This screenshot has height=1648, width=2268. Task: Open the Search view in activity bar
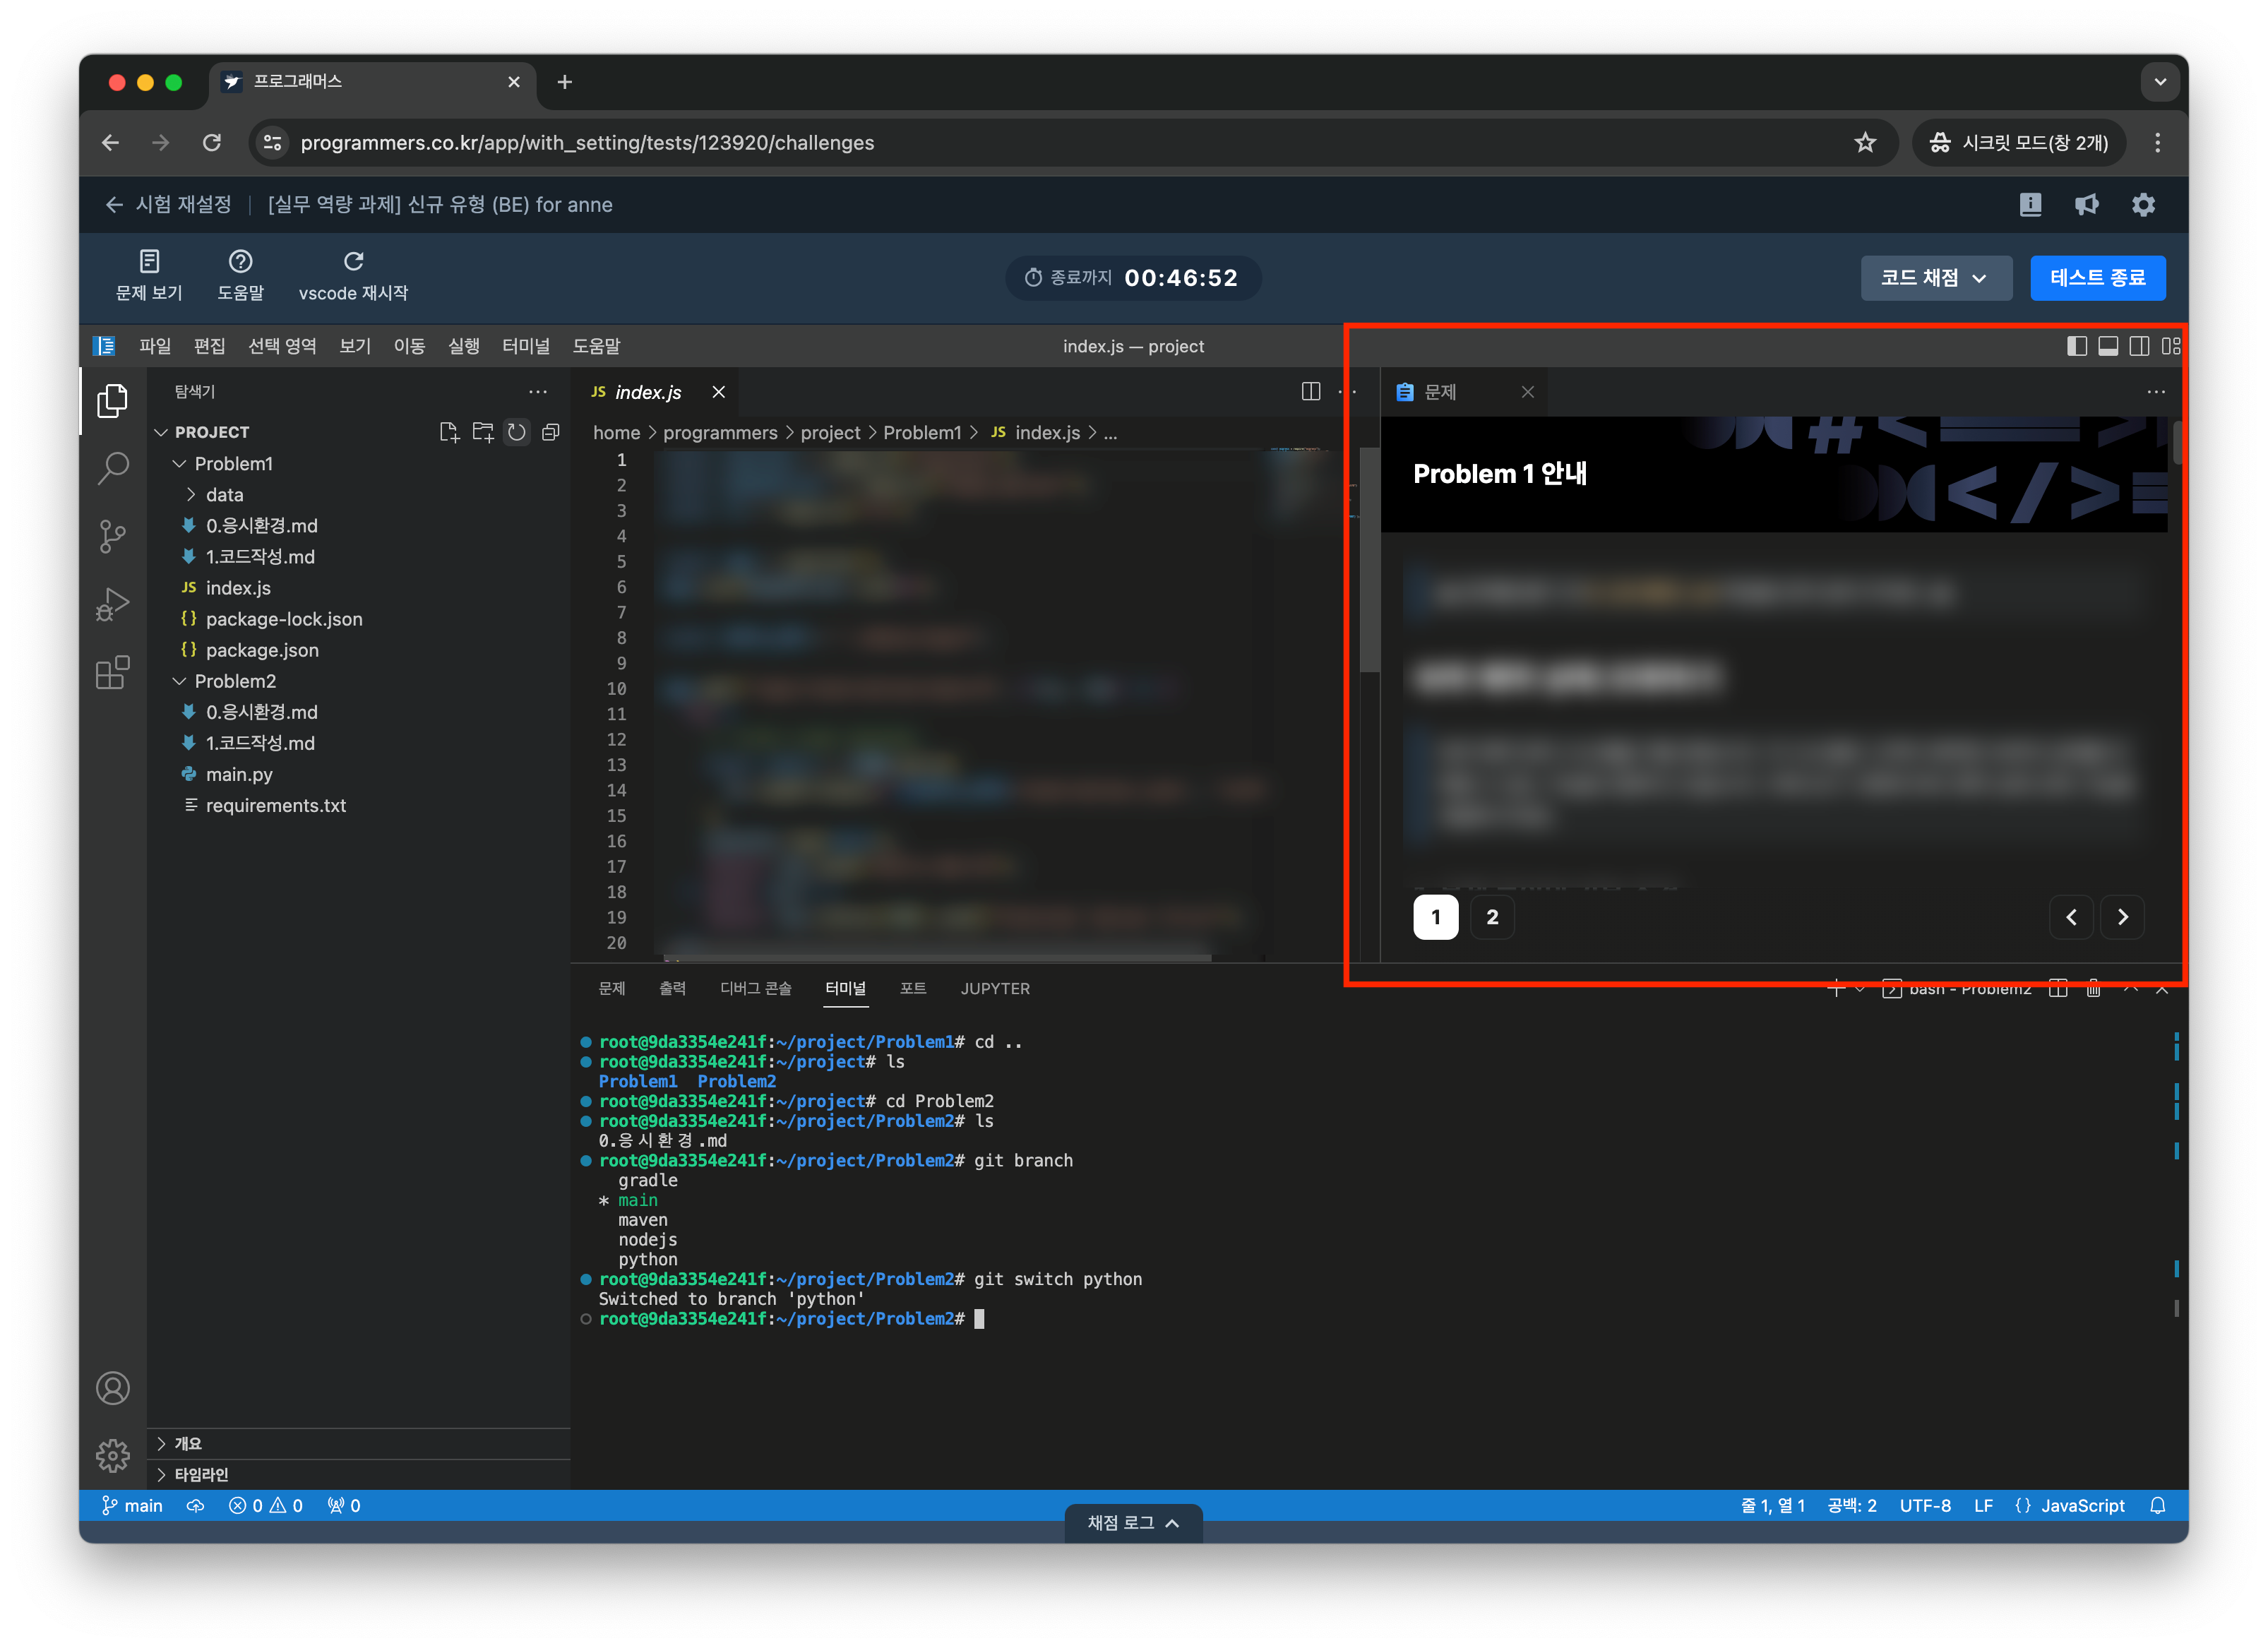tap(113, 468)
